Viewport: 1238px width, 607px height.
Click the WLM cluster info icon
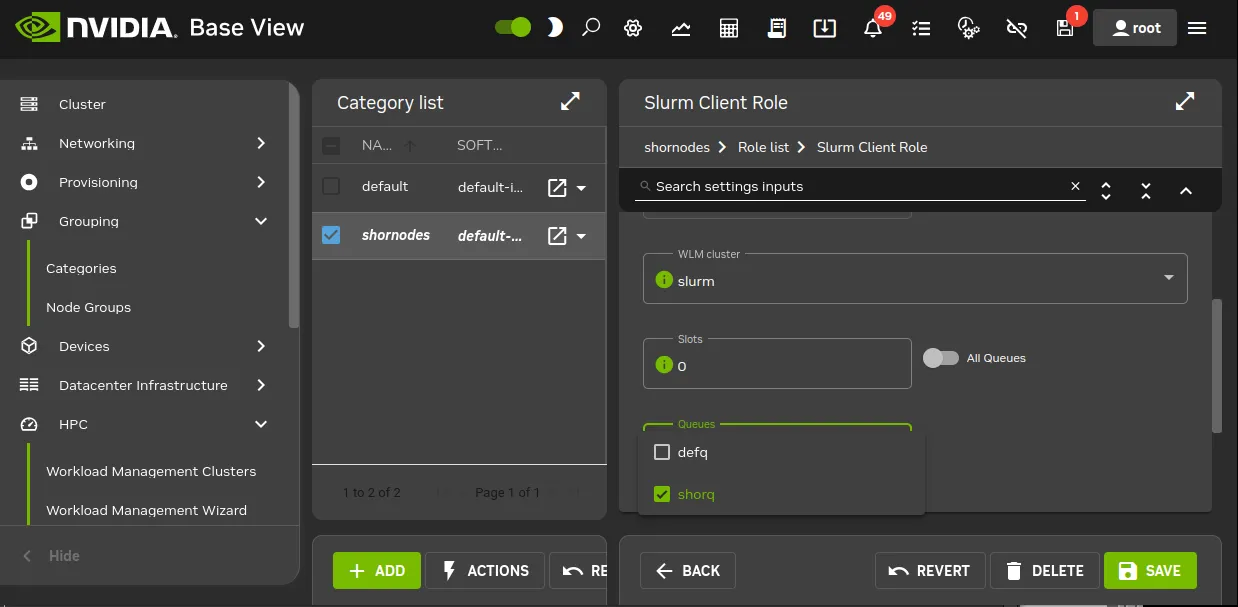point(663,280)
